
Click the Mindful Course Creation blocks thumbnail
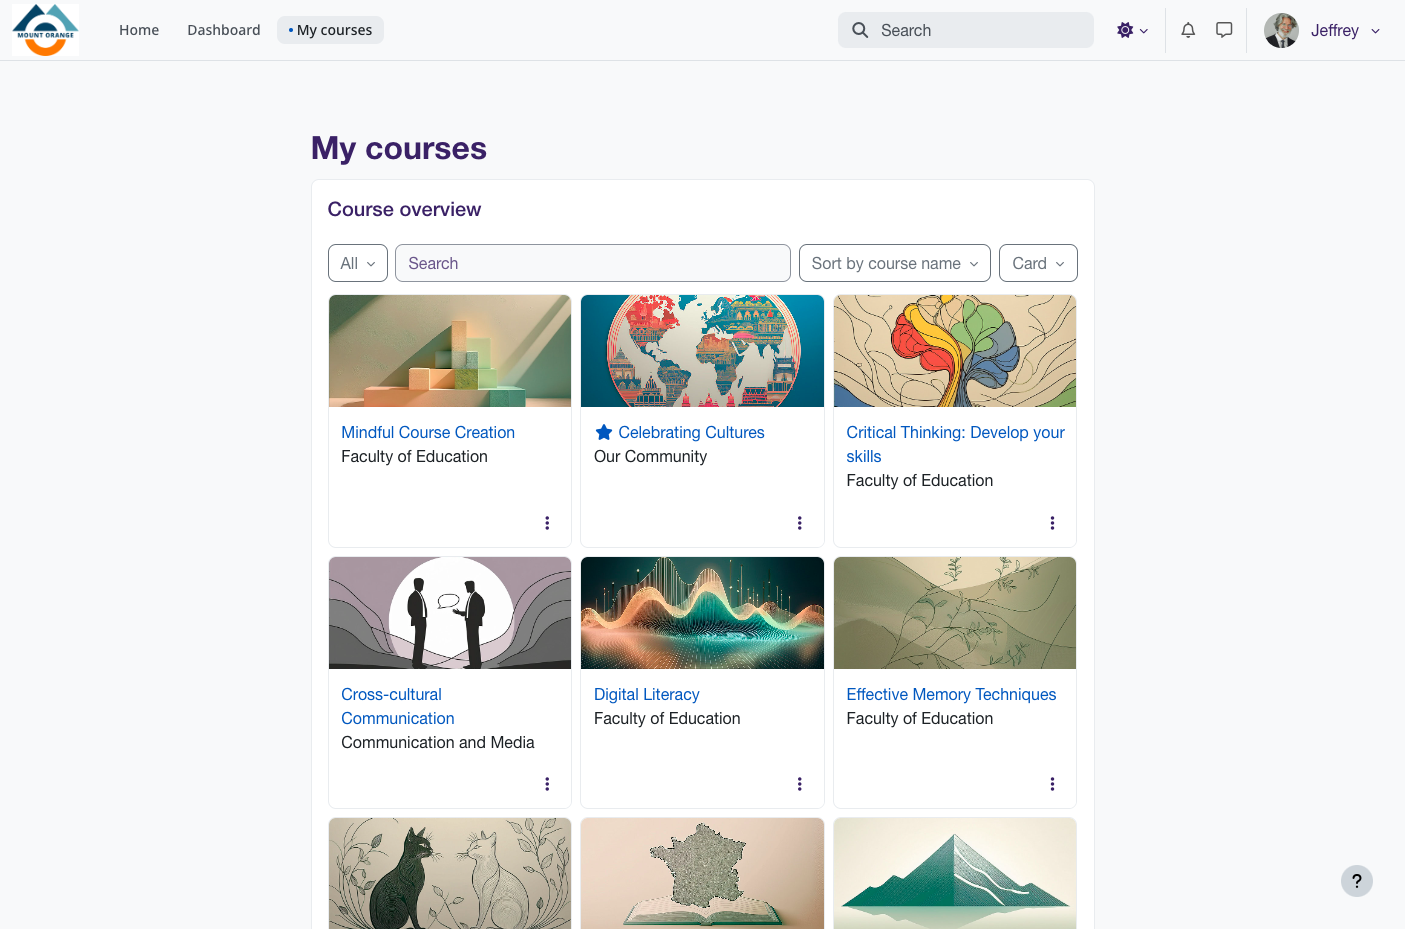tap(450, 351)
